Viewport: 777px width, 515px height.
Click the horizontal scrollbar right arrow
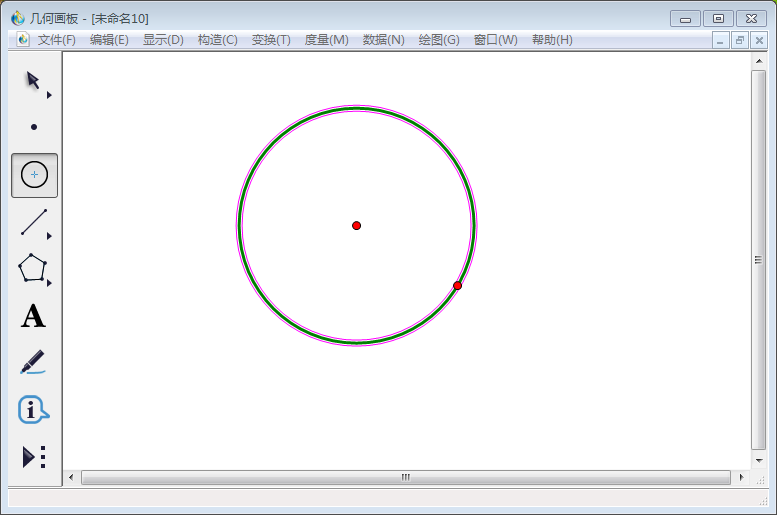tap(741, 477)
